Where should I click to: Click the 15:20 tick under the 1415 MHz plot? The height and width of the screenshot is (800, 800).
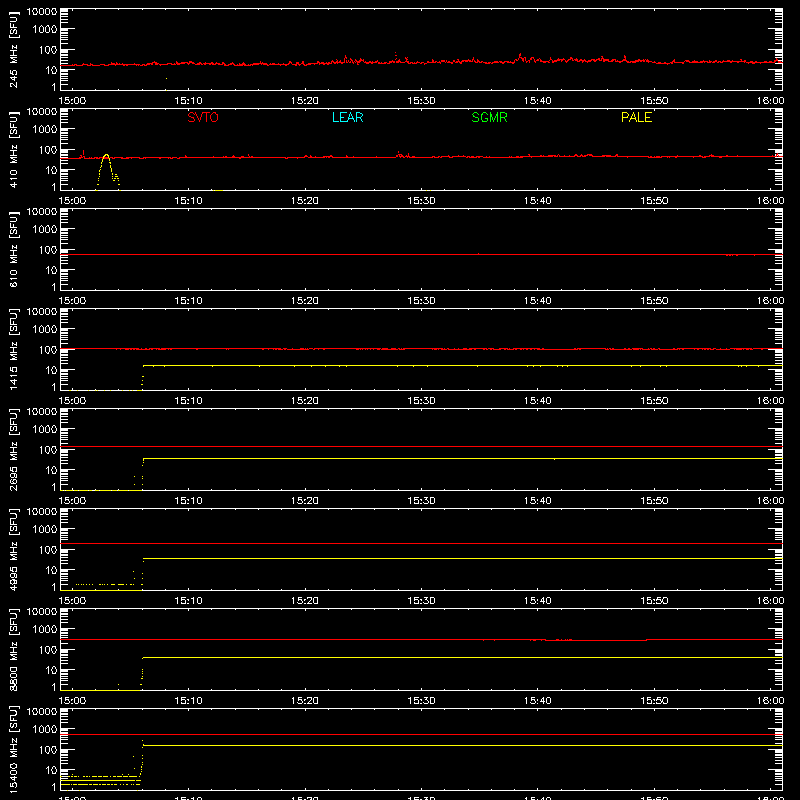tap(305, 401)
